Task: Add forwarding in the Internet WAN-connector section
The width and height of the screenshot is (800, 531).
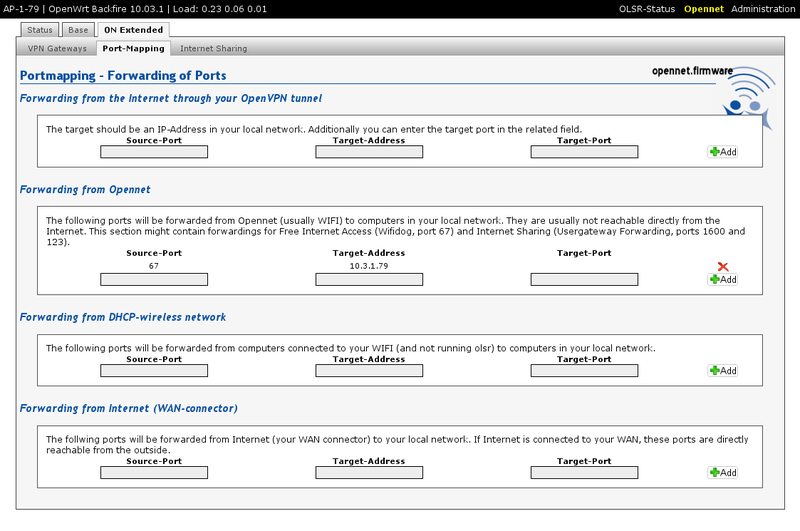Action: point(722,472)
